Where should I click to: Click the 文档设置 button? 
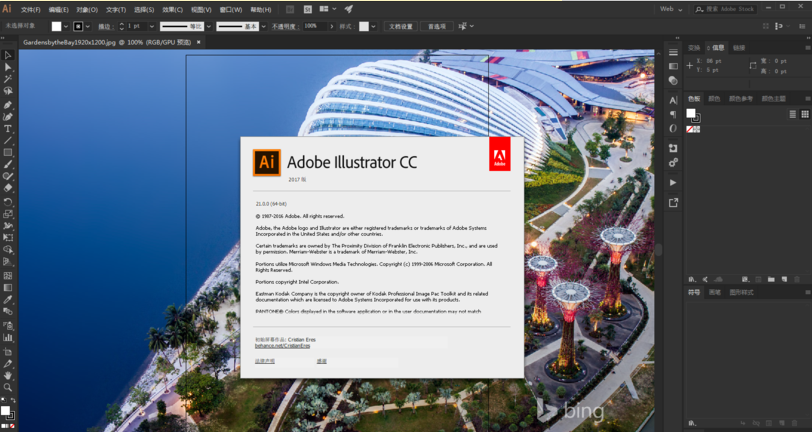point(401,26)
